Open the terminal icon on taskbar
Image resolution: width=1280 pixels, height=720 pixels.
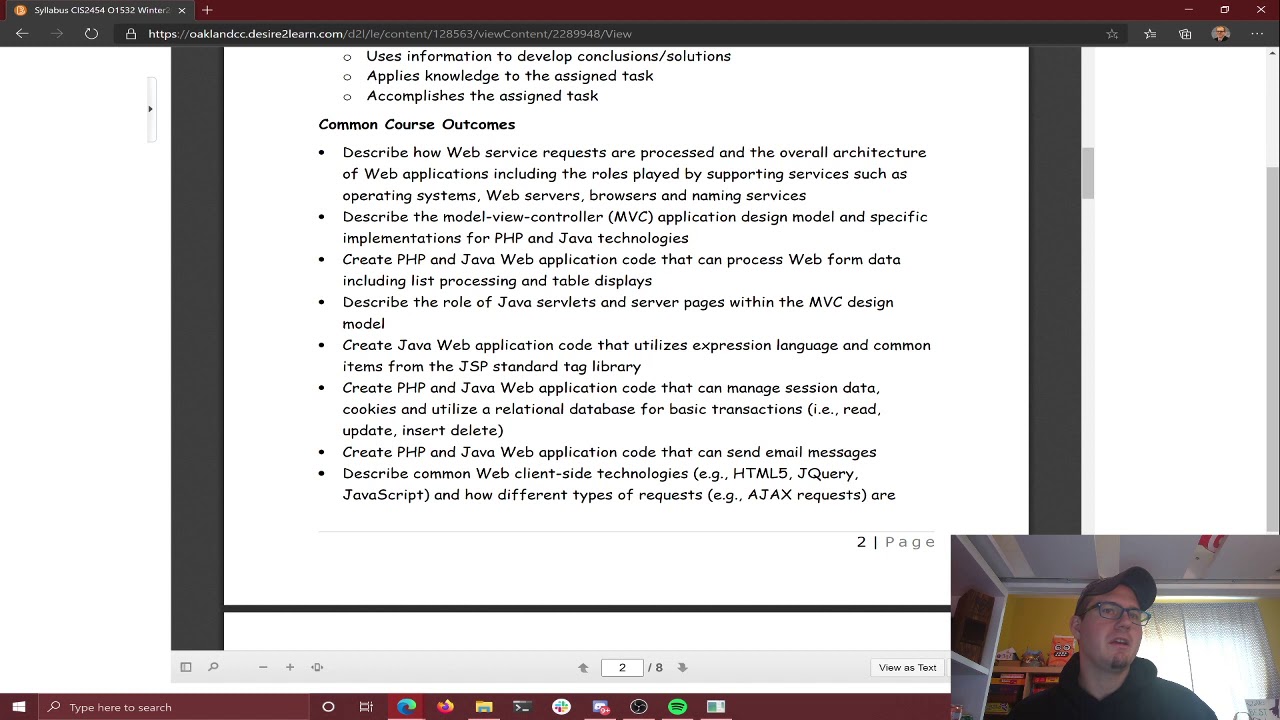[522, 707]
